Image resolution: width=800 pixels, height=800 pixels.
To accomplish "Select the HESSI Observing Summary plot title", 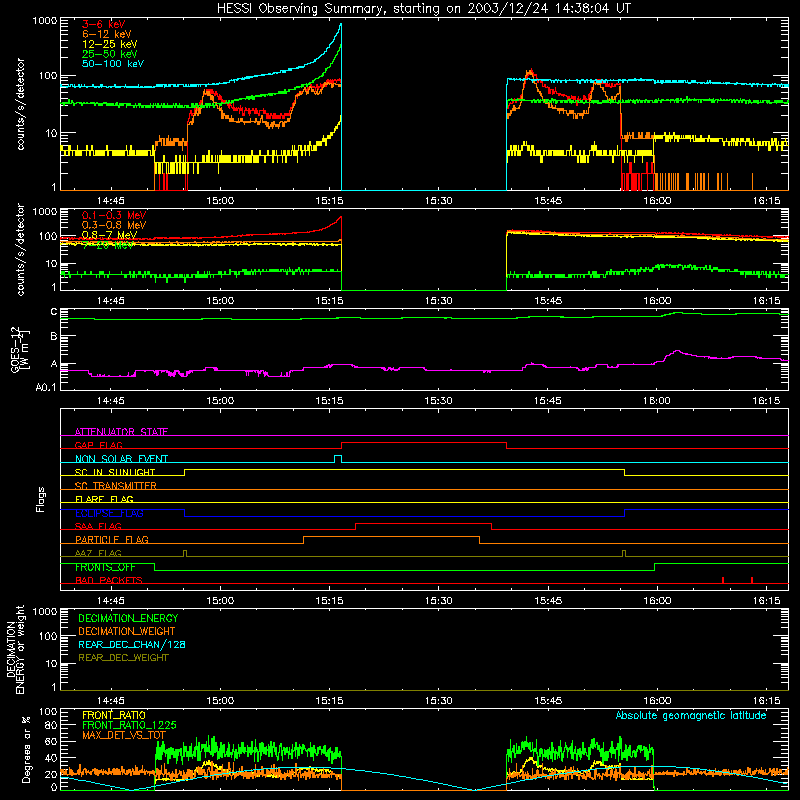I will [x=423, y=8].
